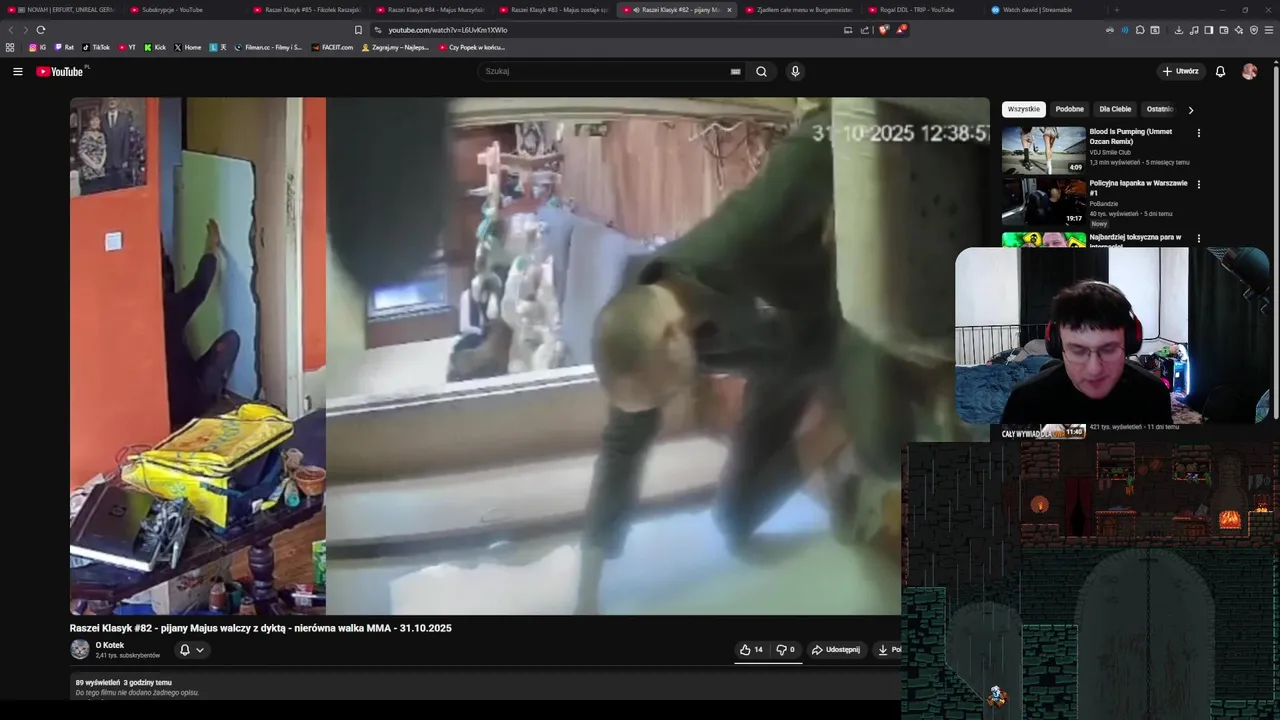Open O Kotek channel name link
This screenshot has height=720, width=1280.
click(110, 645)
